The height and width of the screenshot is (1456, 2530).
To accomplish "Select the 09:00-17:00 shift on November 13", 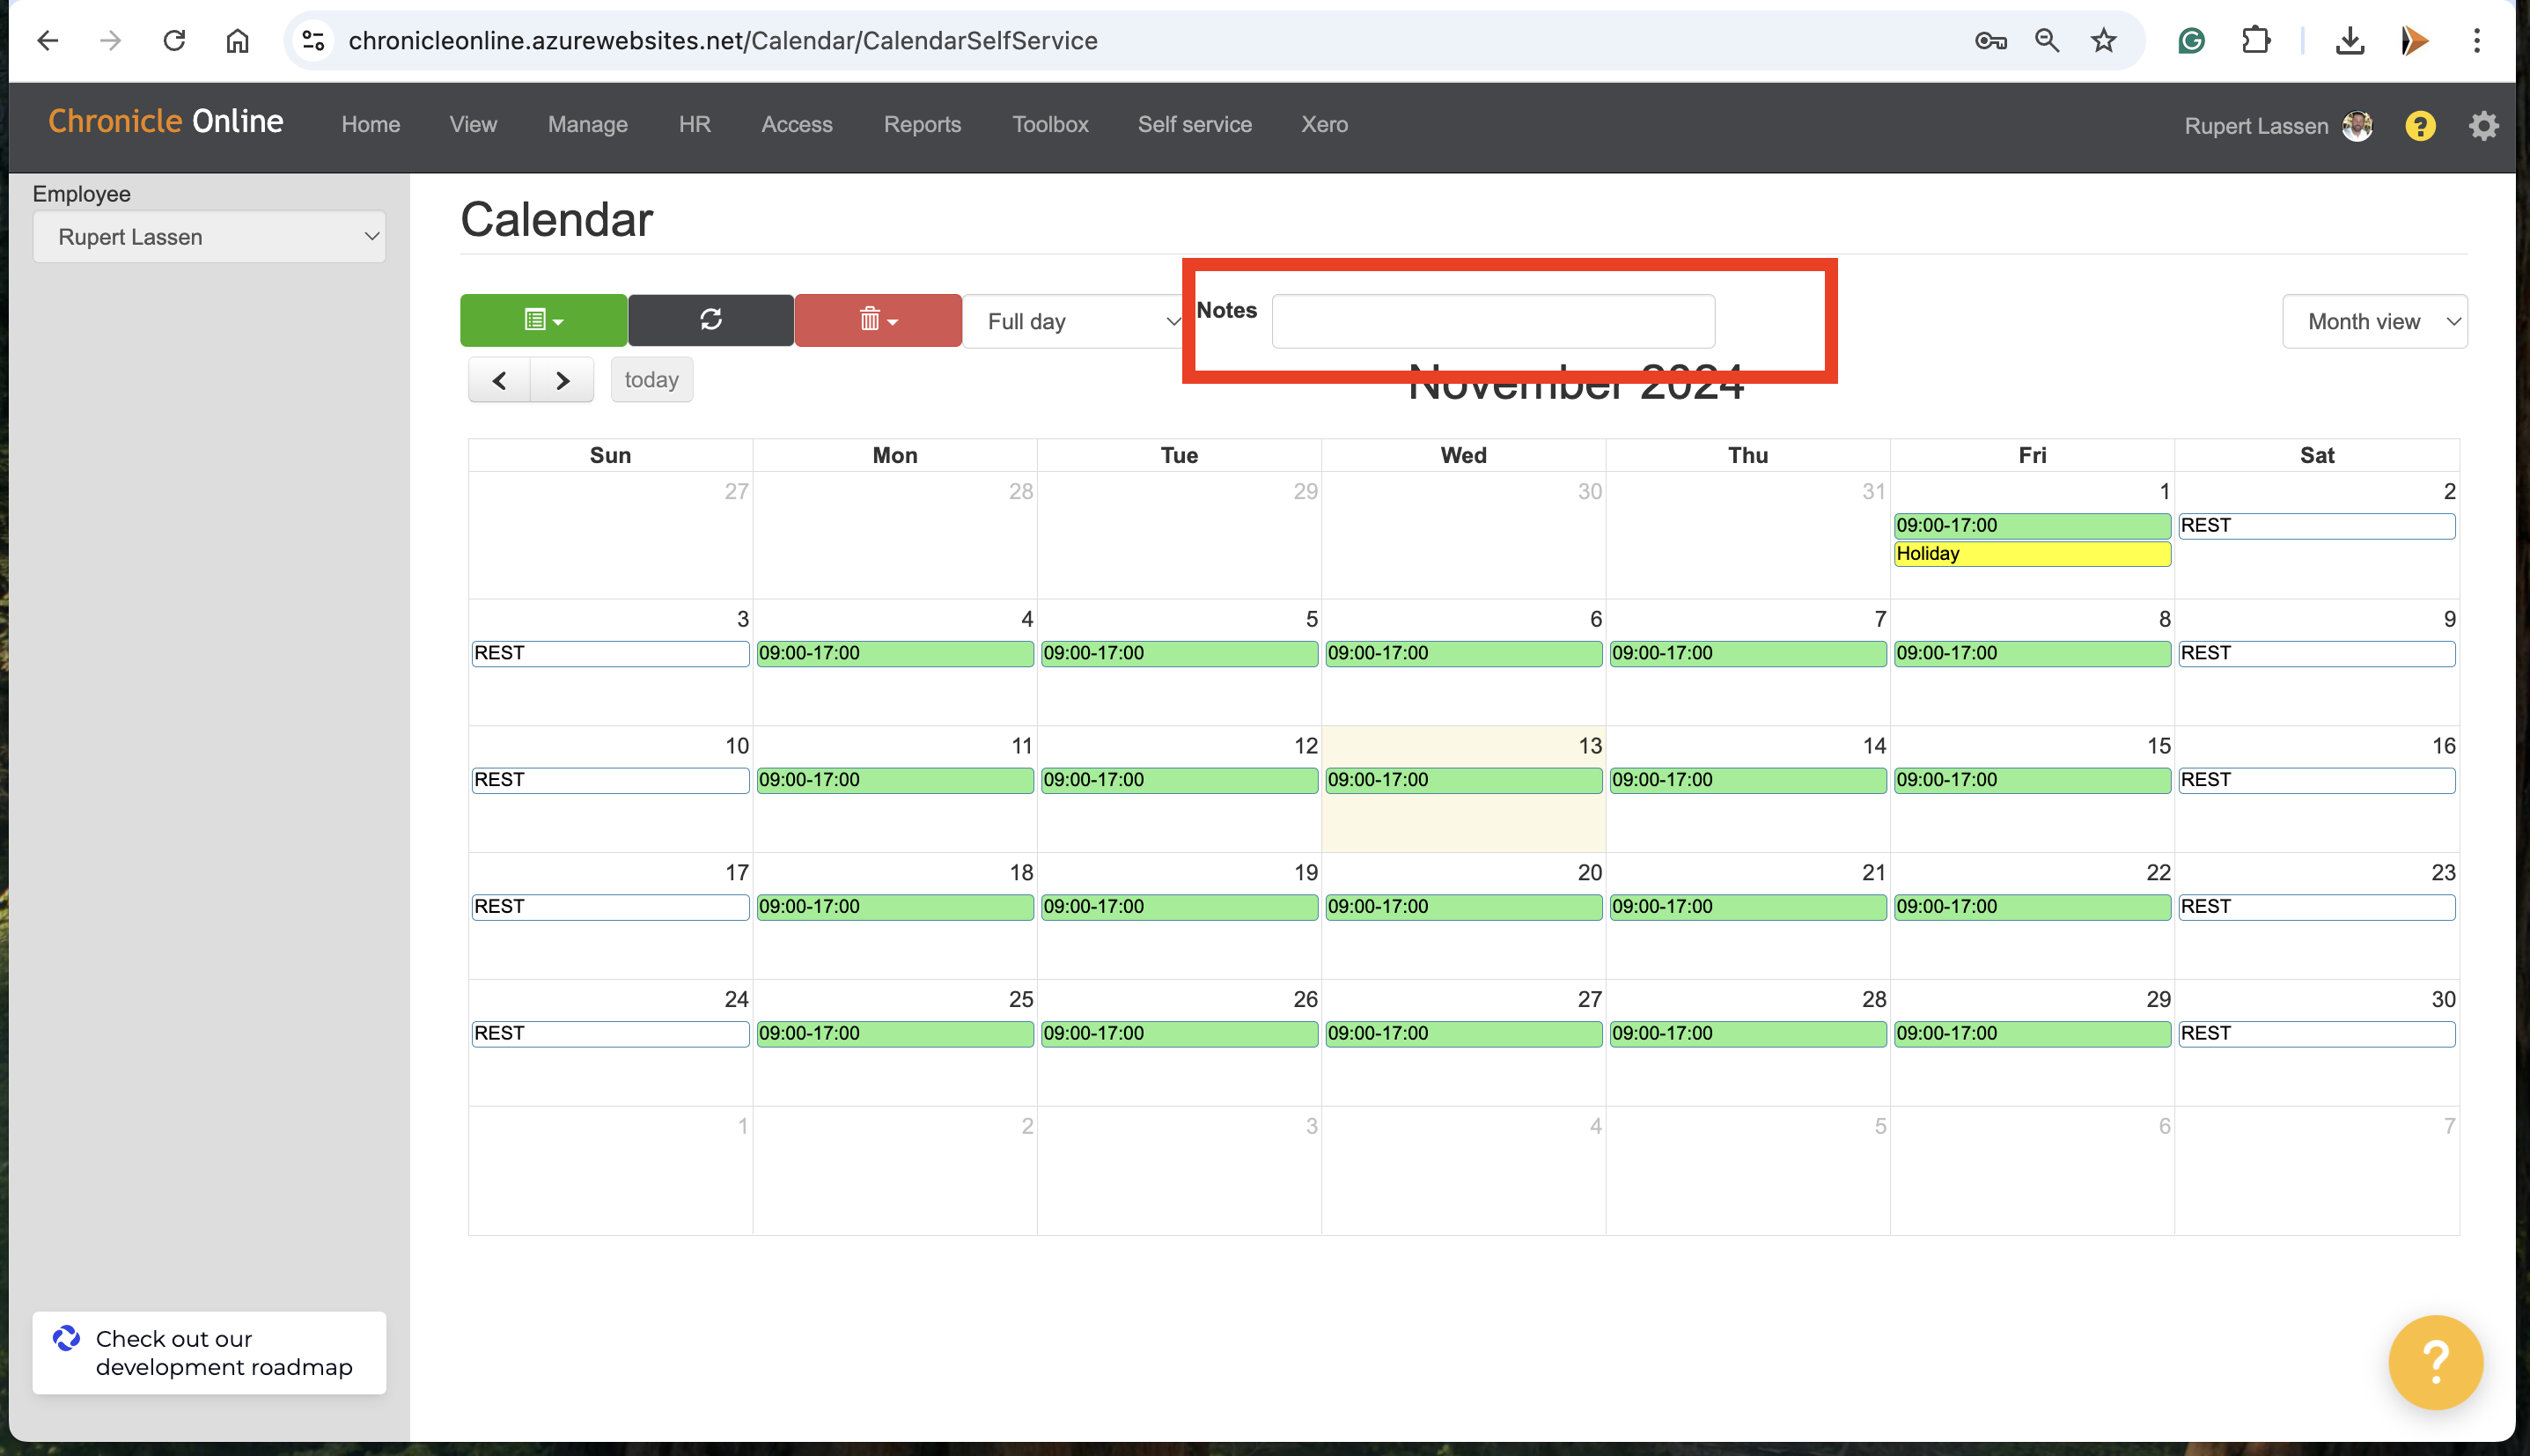I will [1463, 780].
